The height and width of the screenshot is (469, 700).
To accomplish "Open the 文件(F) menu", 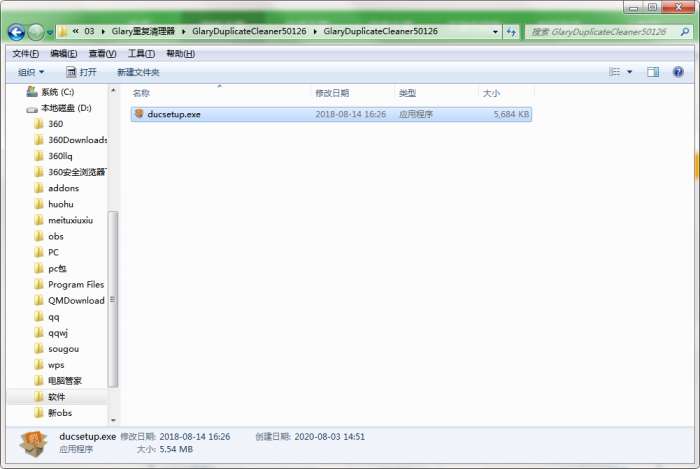I will (25, 54).
